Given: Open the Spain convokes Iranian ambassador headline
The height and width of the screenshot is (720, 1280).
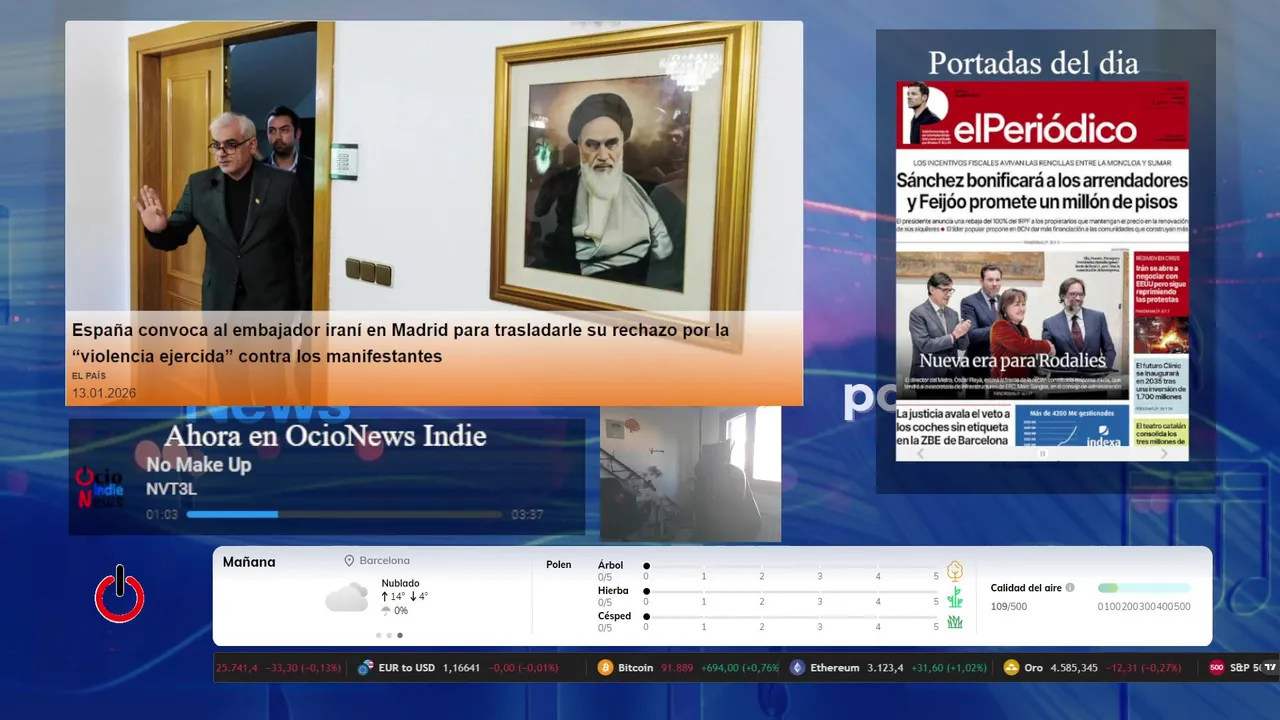Looking at the screenshot, I should tap(400, 343).
